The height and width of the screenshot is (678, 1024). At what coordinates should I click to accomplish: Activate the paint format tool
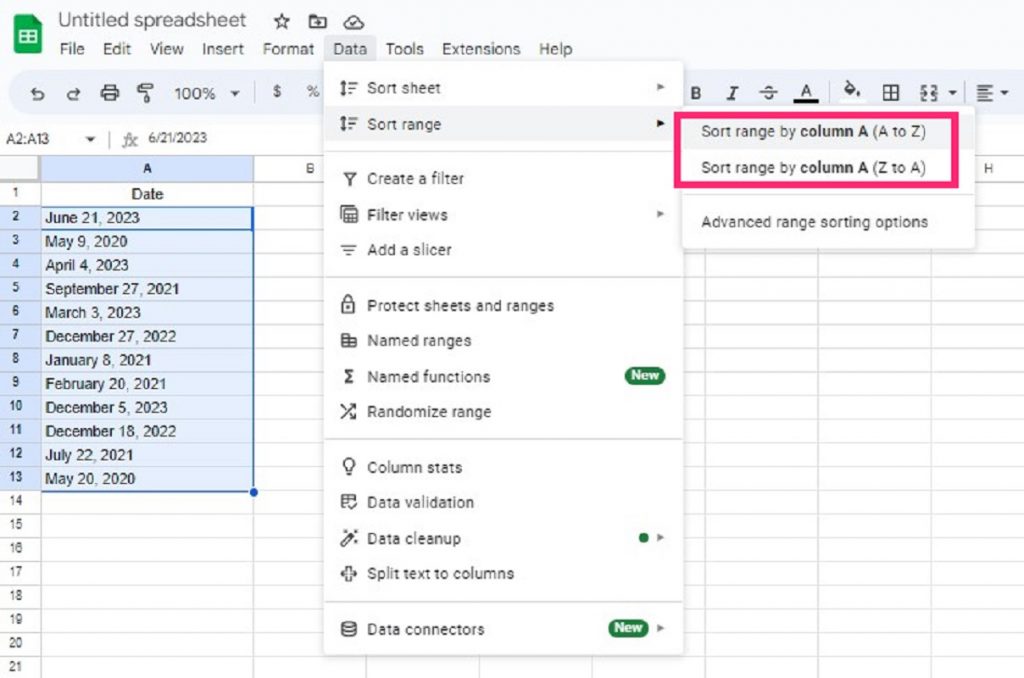pyautogui.click(x=145, y=93)
